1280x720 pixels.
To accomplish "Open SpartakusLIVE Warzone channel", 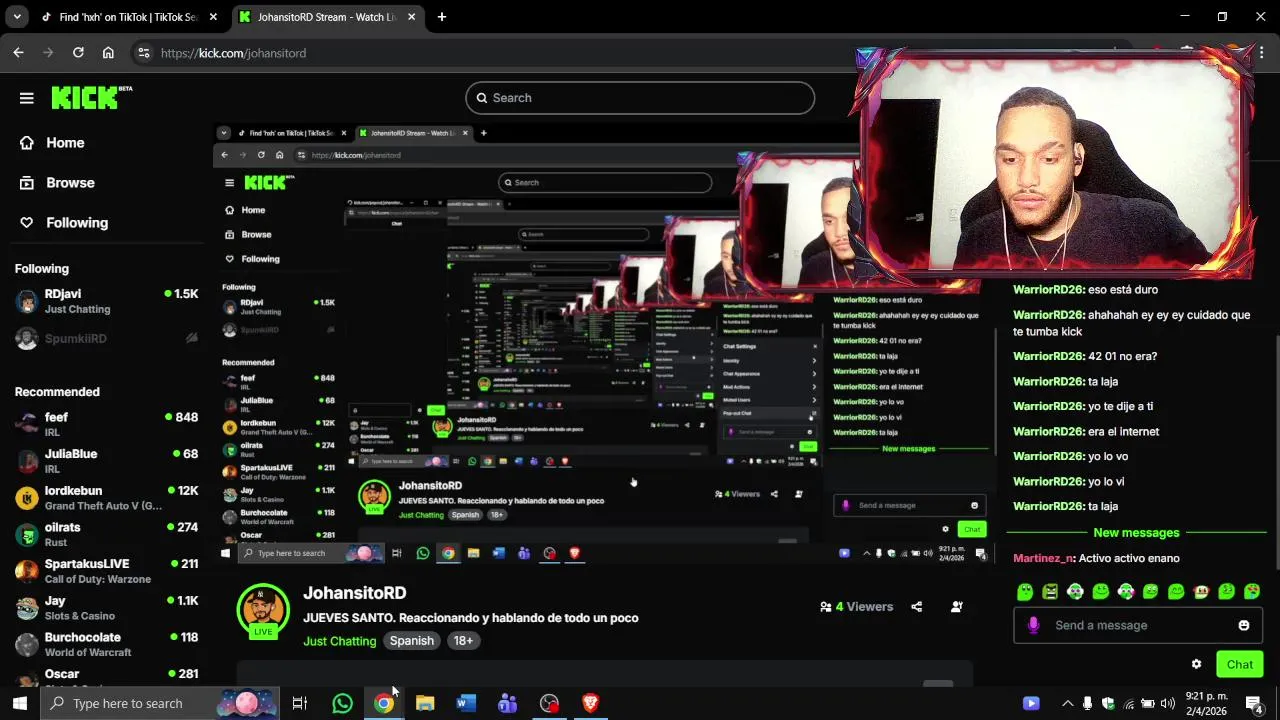I will (x=105, y=571).
